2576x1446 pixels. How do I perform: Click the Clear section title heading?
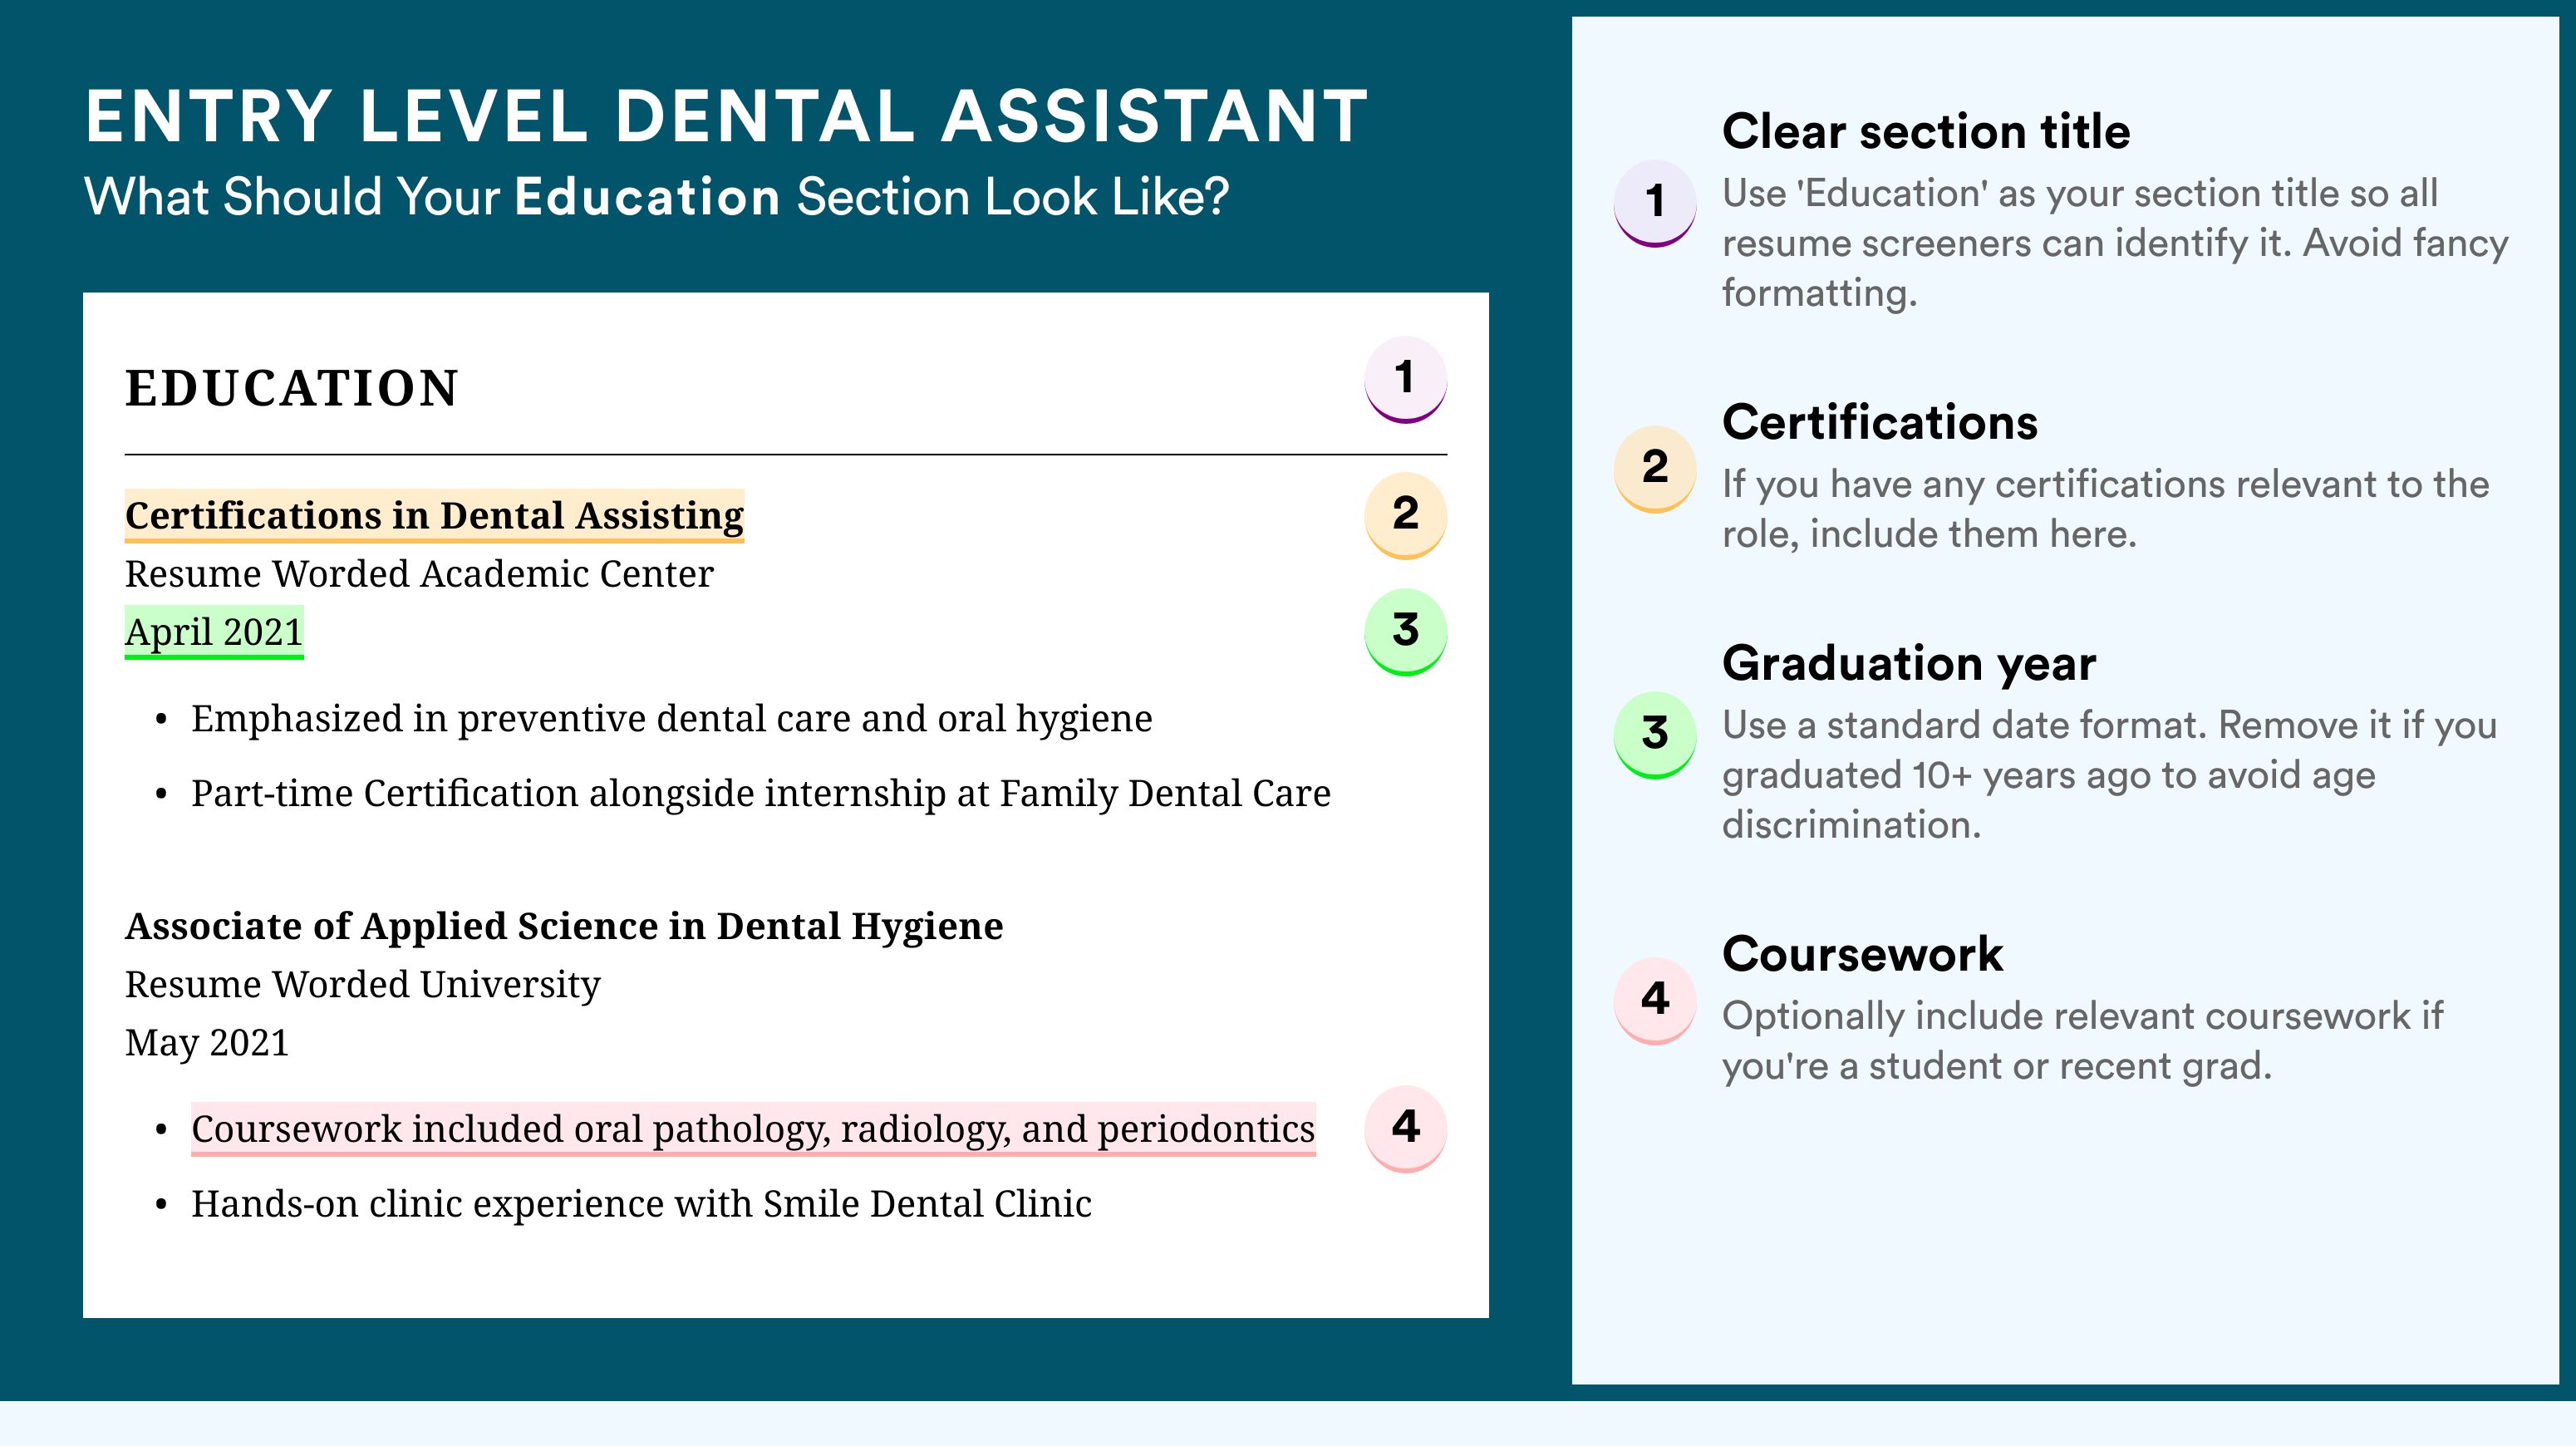point(1926,131)
